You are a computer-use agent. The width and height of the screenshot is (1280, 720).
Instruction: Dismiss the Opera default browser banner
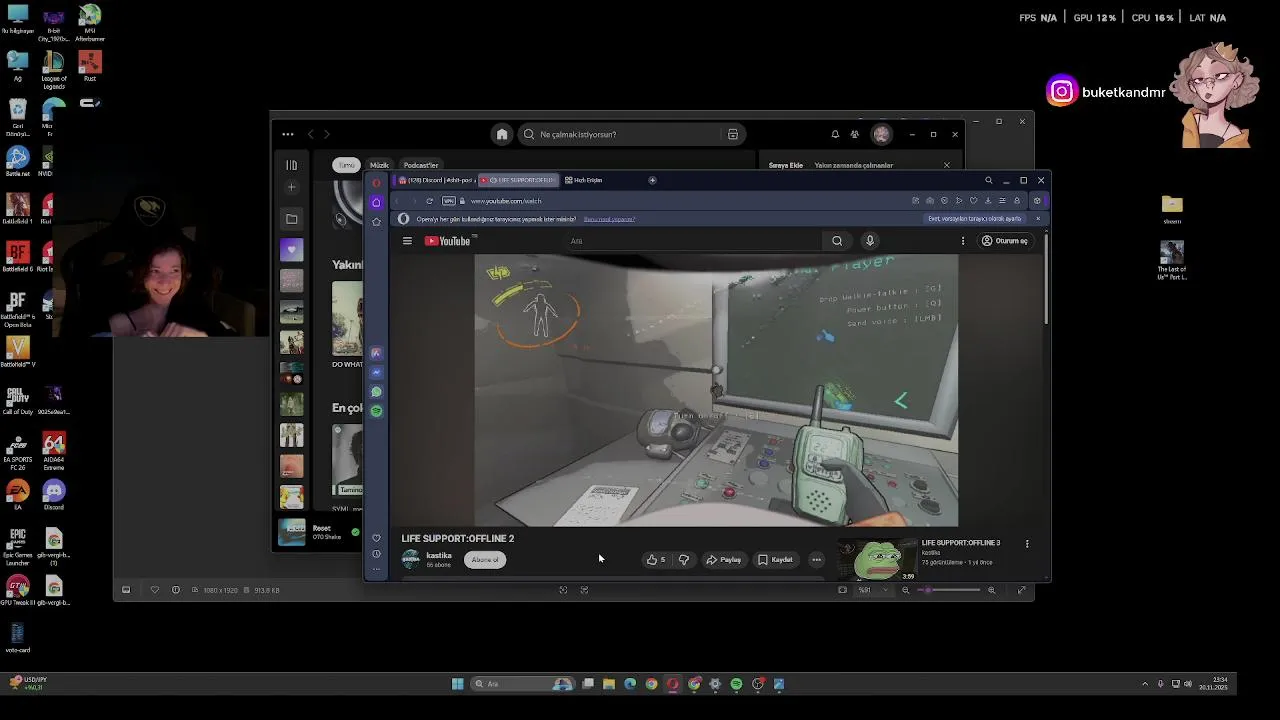[1037, 219]
